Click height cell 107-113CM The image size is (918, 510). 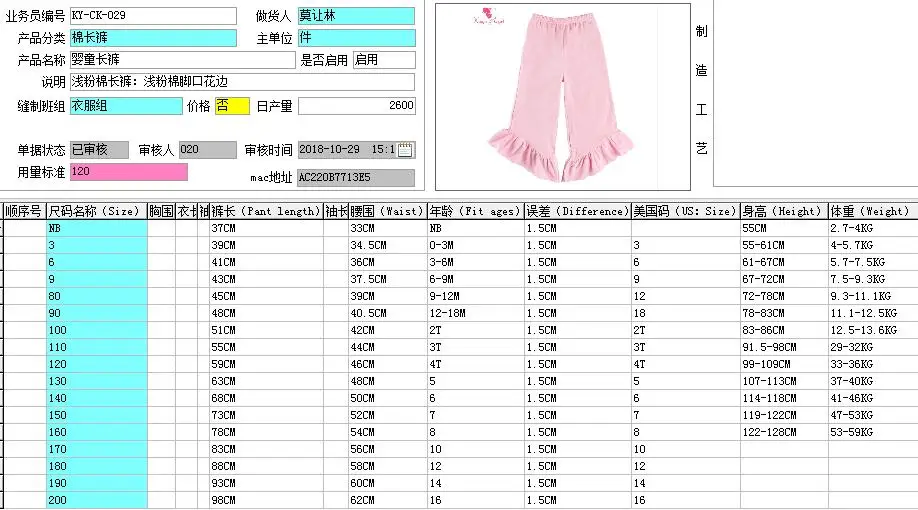[x=784, y=381]
